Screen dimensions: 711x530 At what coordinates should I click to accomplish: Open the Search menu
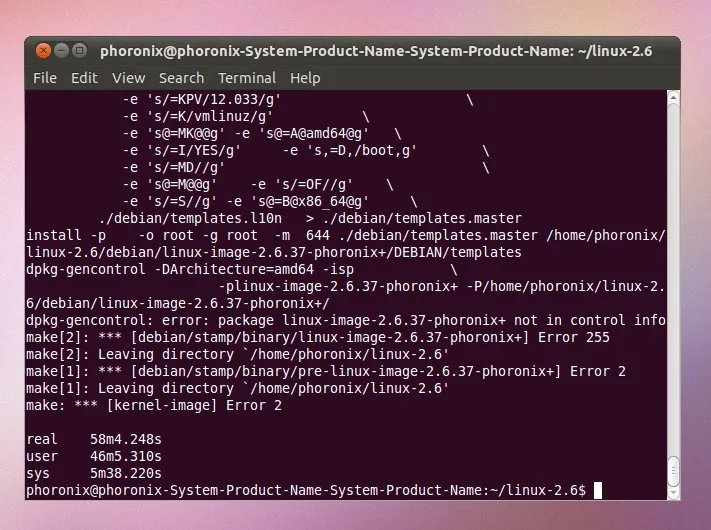click(x=181, y=78)
